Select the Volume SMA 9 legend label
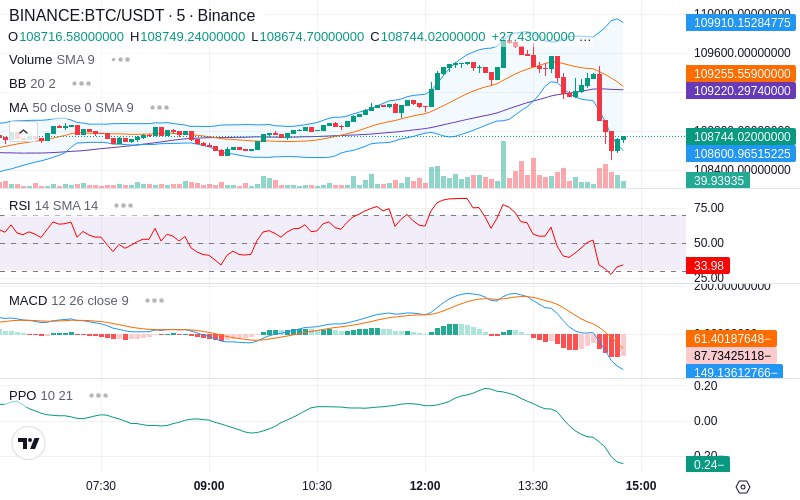 [x=52, y=60]
